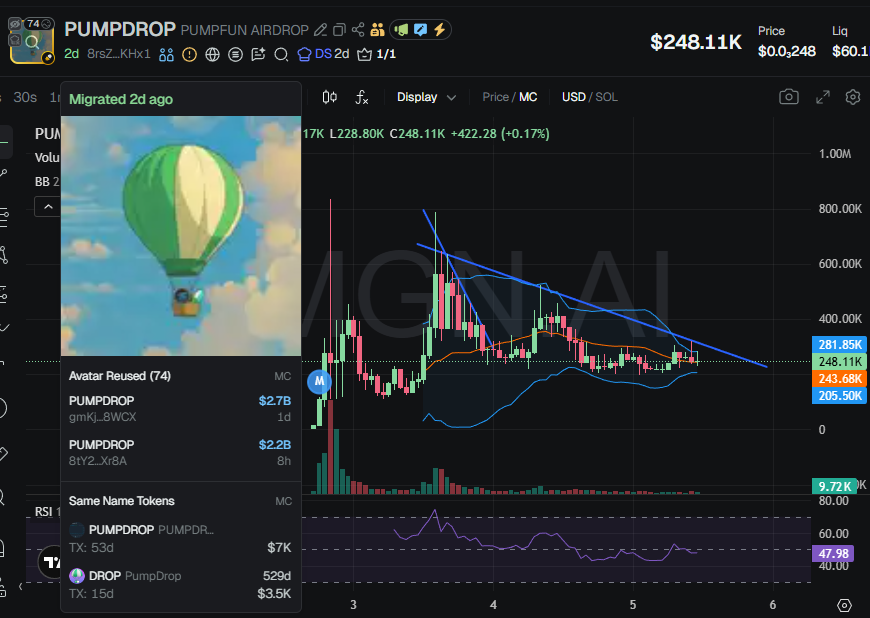This screenshot has height=618, width=870.
Task: Switch chart to MC mode
Action: tap(528, 97)
